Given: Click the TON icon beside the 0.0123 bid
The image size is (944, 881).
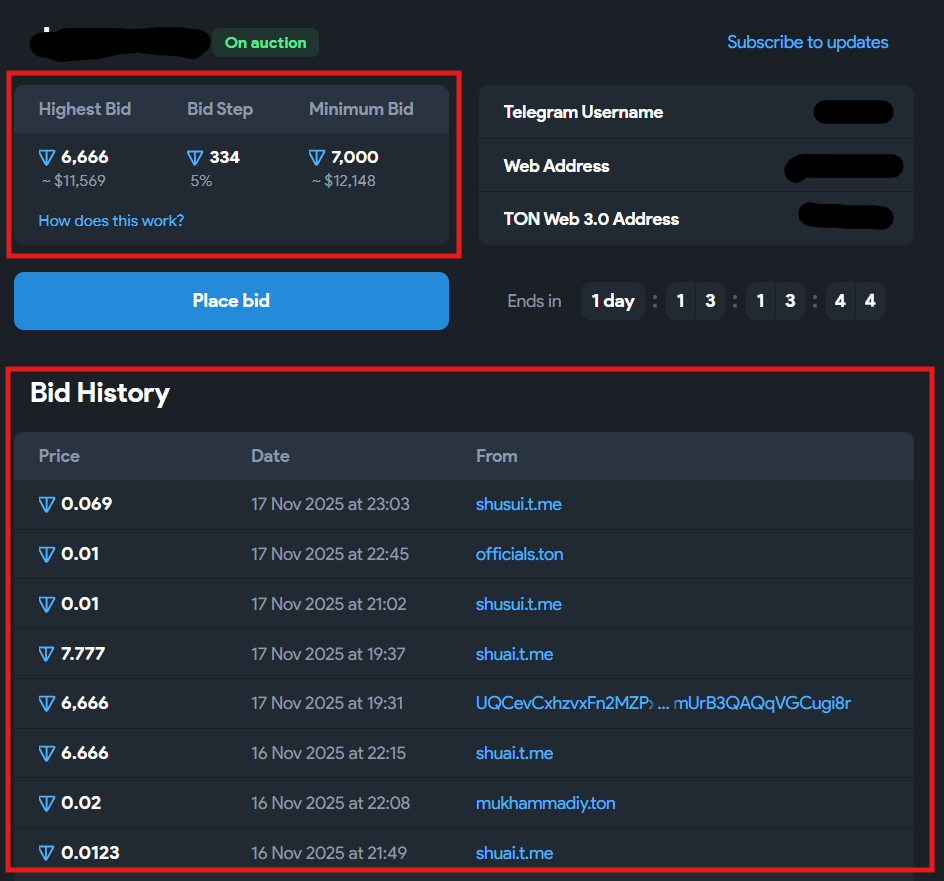Looking at the screenshot, I should coord(47,853).
